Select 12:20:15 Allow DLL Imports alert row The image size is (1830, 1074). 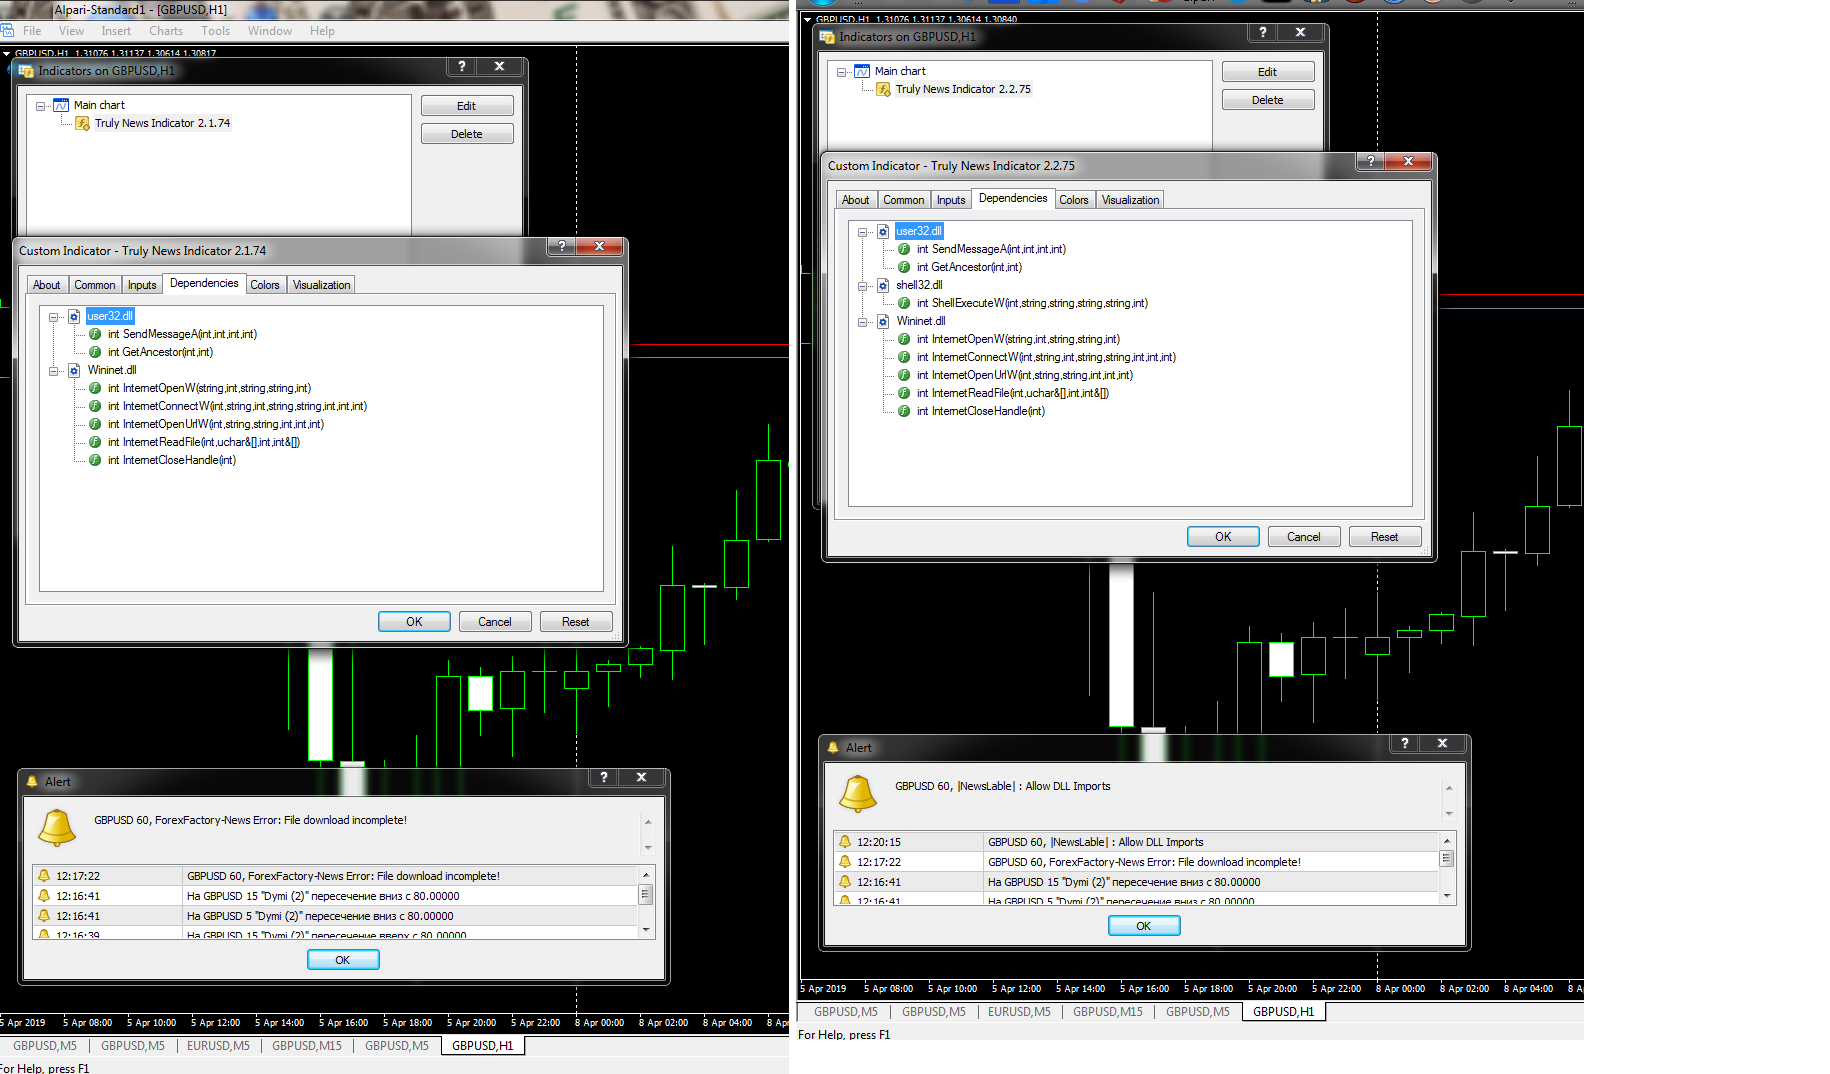point(1136,842)
